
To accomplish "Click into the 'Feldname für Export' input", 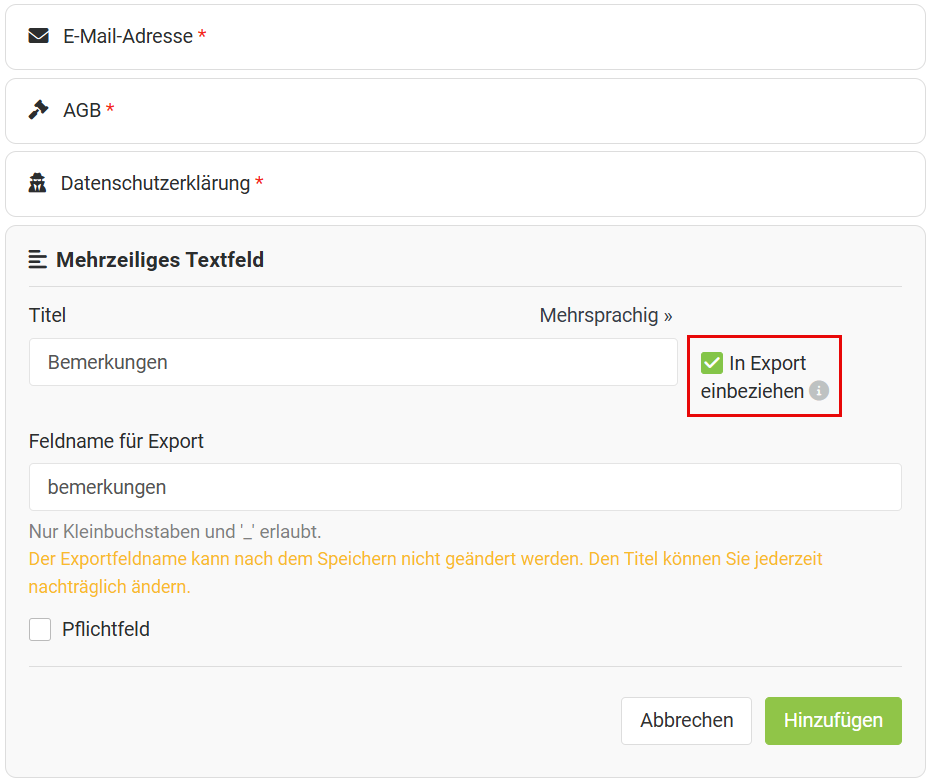I will click(465, 487).
